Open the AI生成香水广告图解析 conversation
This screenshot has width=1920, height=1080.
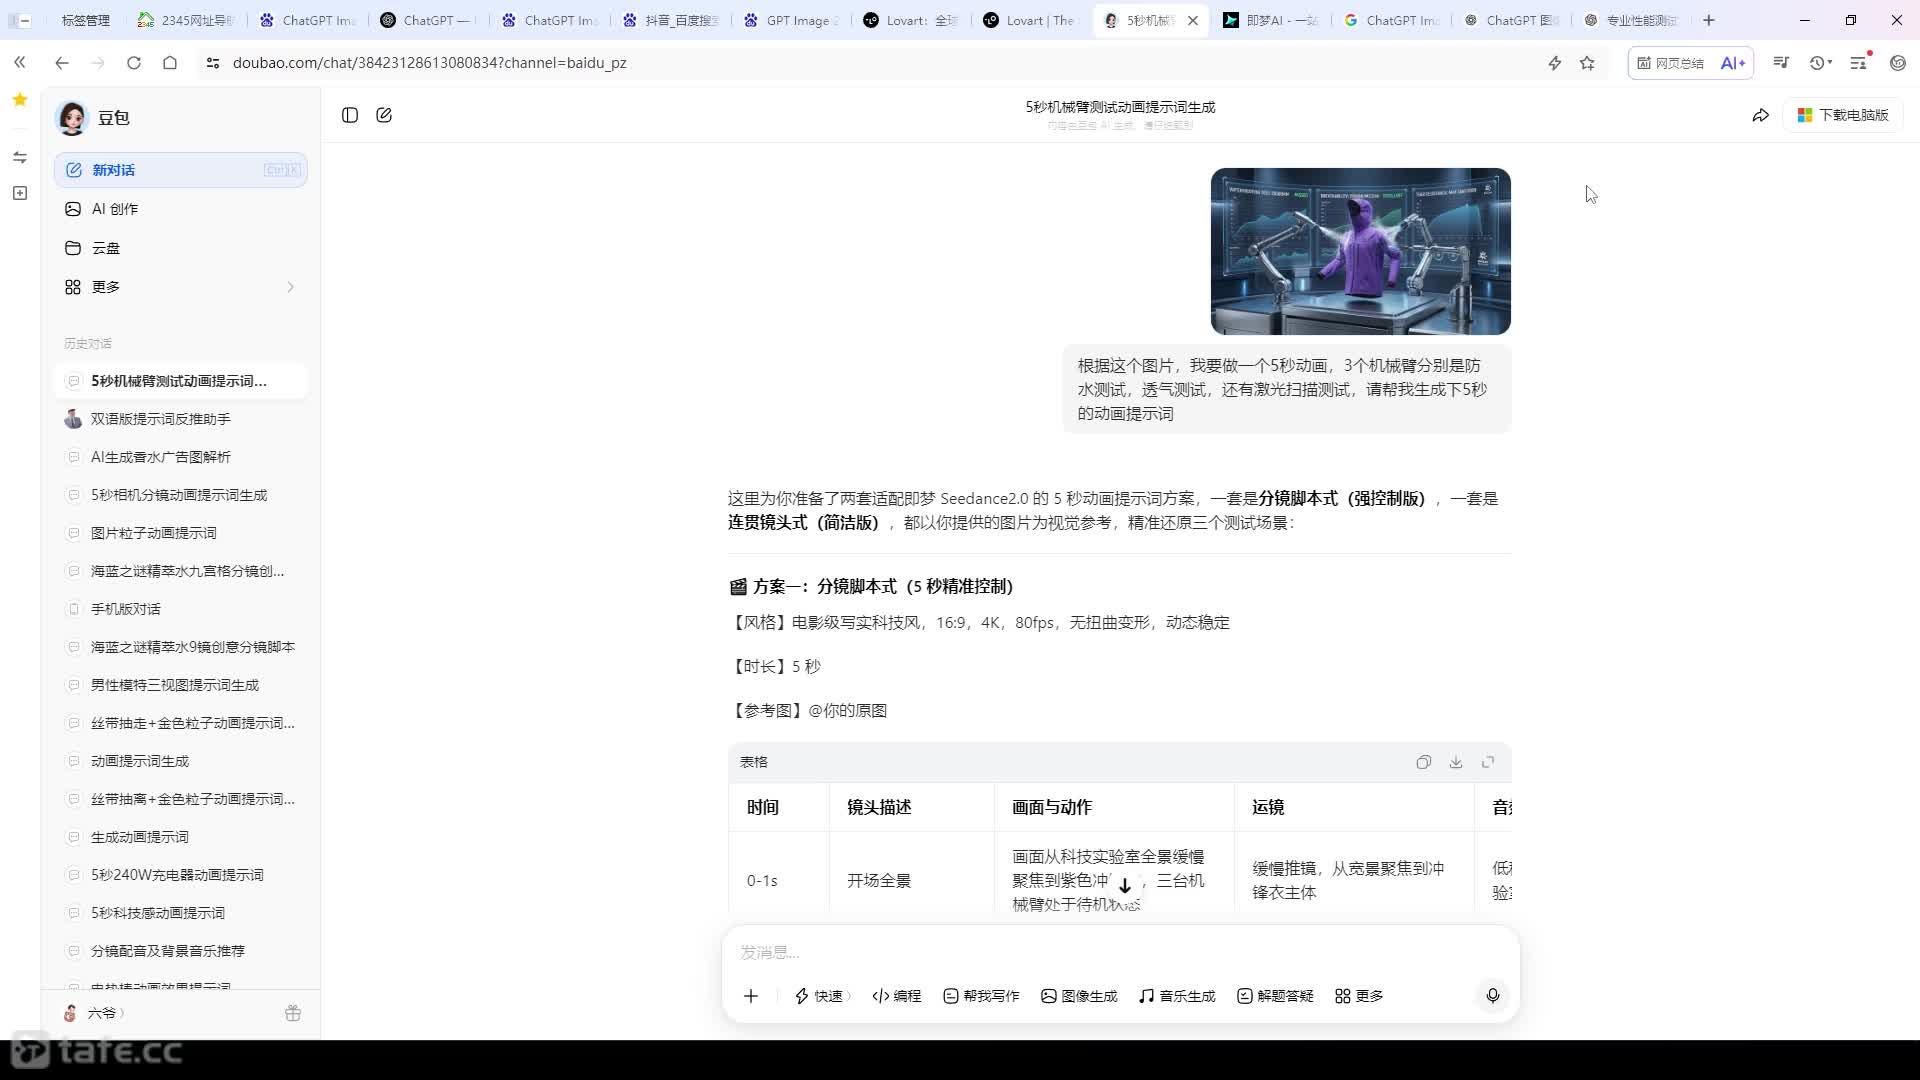[181, 457]
